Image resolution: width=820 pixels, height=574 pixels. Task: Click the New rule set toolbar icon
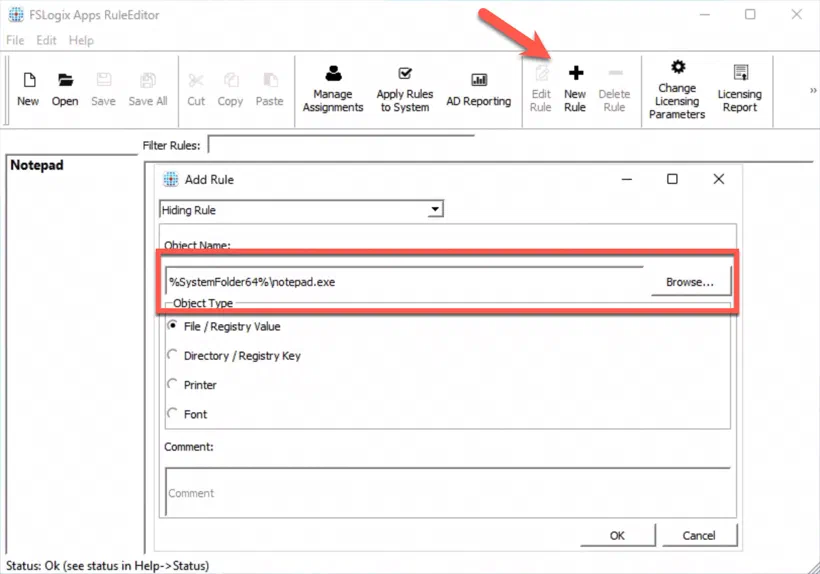coord(29,80)
